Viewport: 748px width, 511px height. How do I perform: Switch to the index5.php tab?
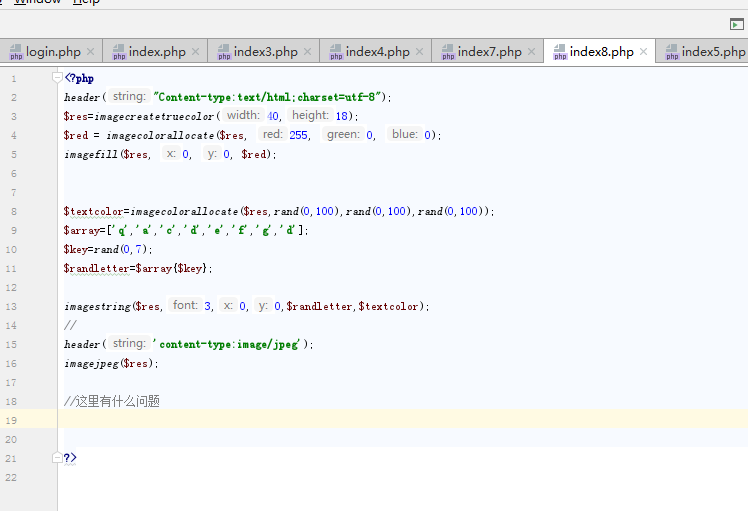pos(702,52)
